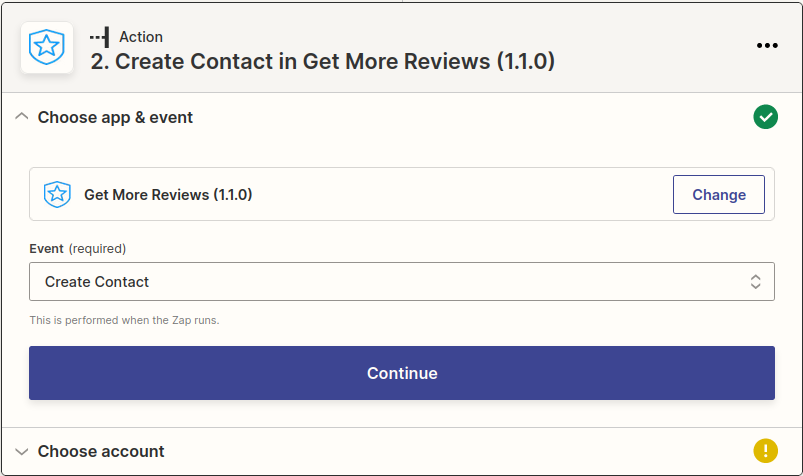This screenshot has width=803, height=476.
Task: Collapse the Choose app & event chevron
Action: click(x=21, y=117)
